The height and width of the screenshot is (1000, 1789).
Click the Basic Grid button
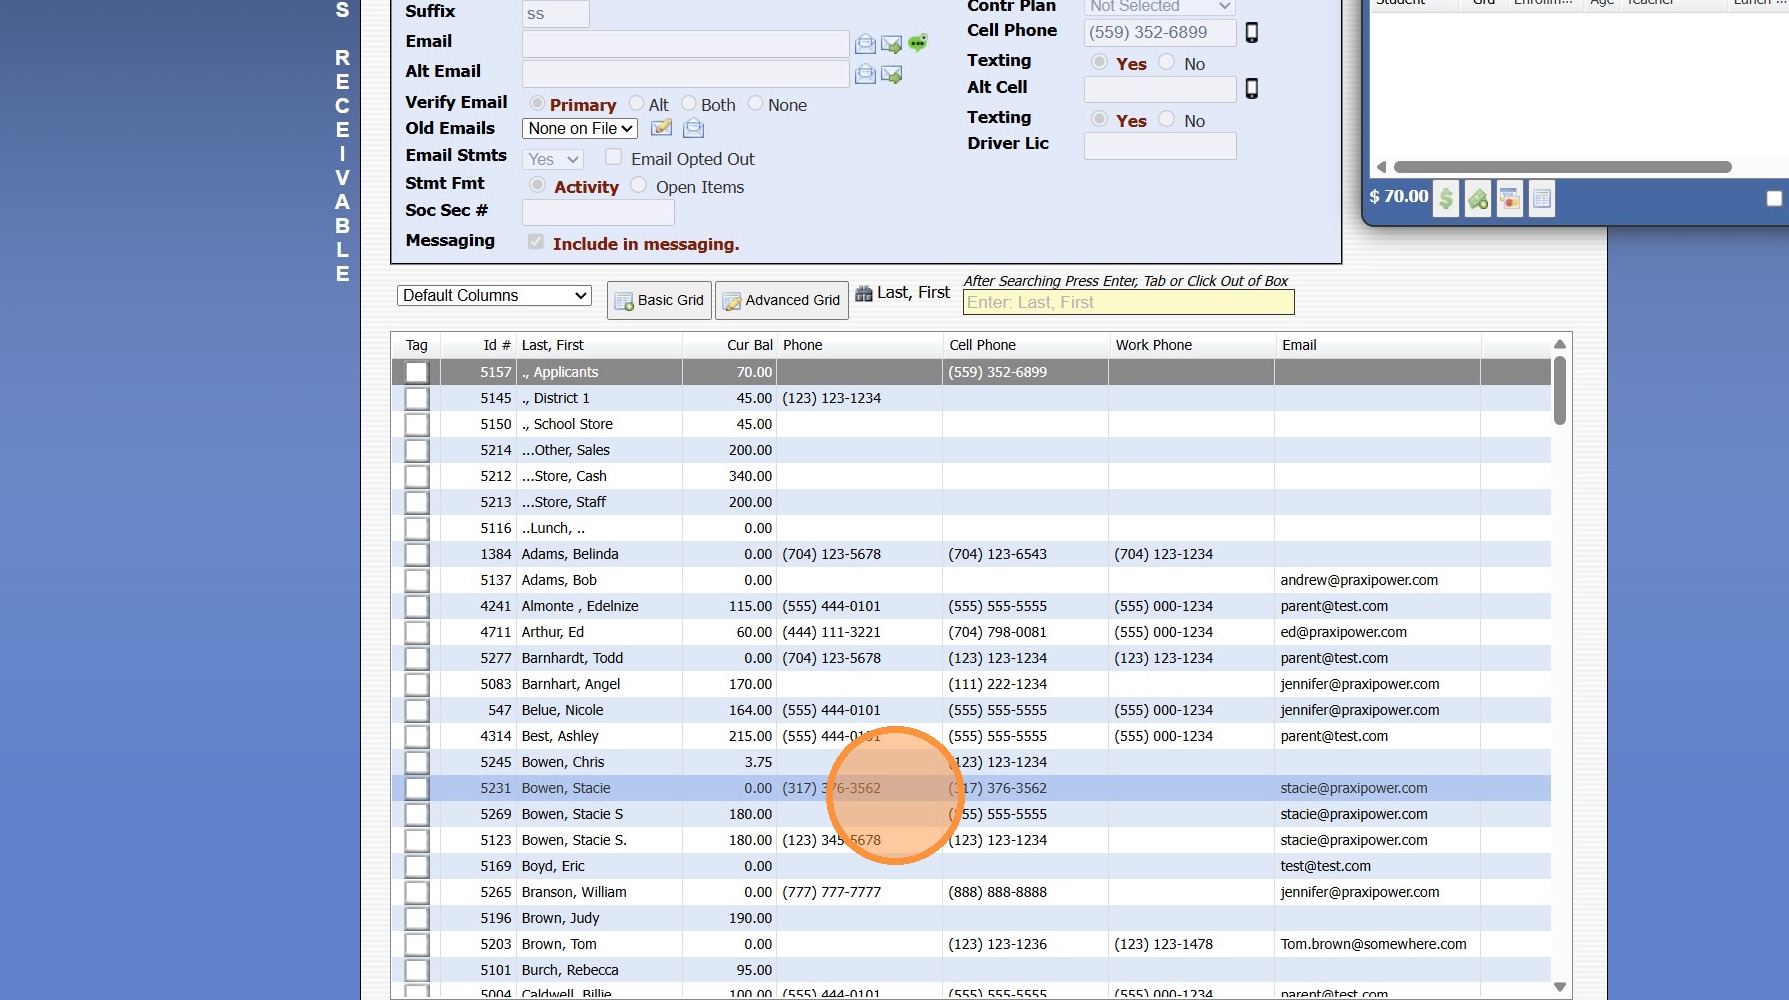point(659,300)
